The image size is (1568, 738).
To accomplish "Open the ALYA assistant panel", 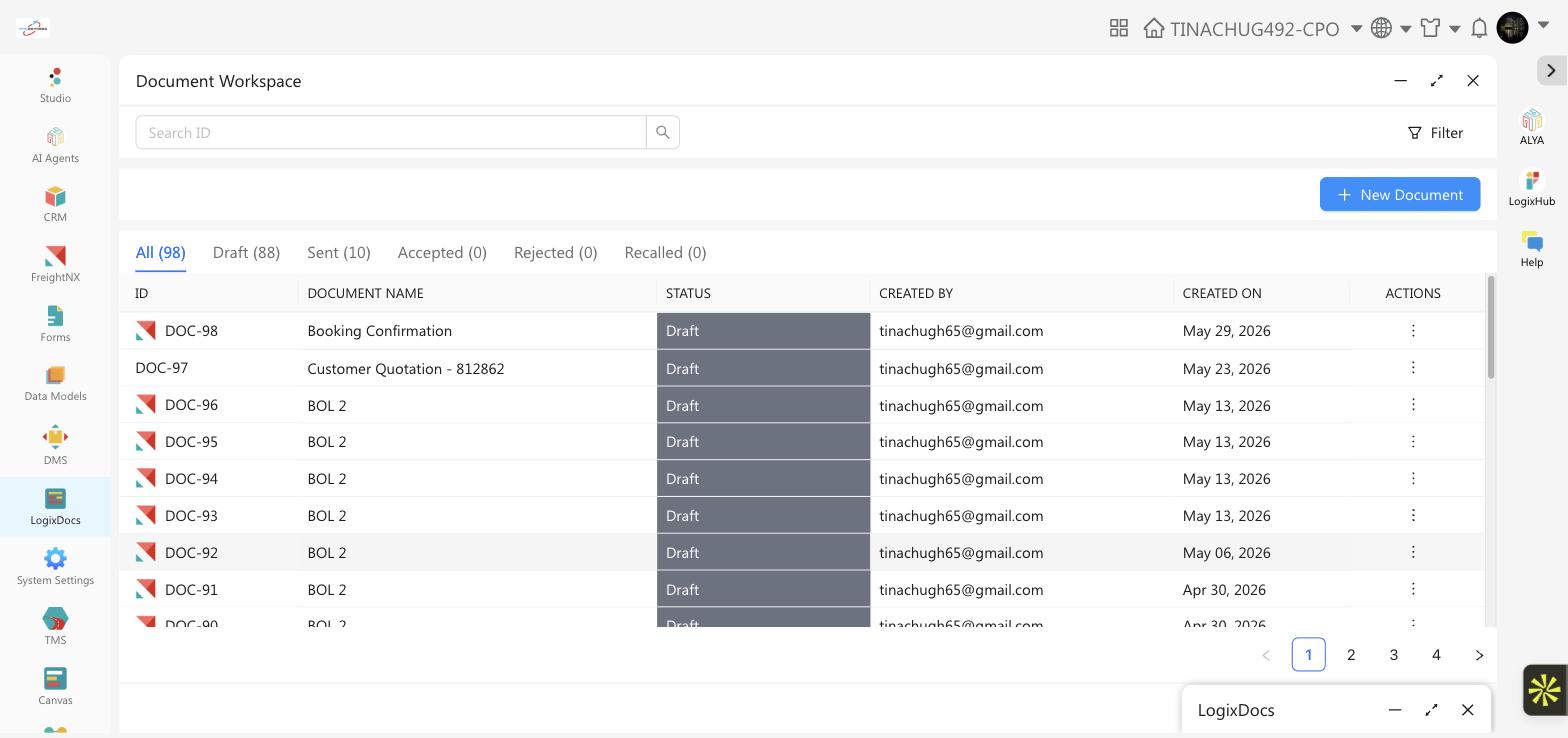I will [1532, 128].
